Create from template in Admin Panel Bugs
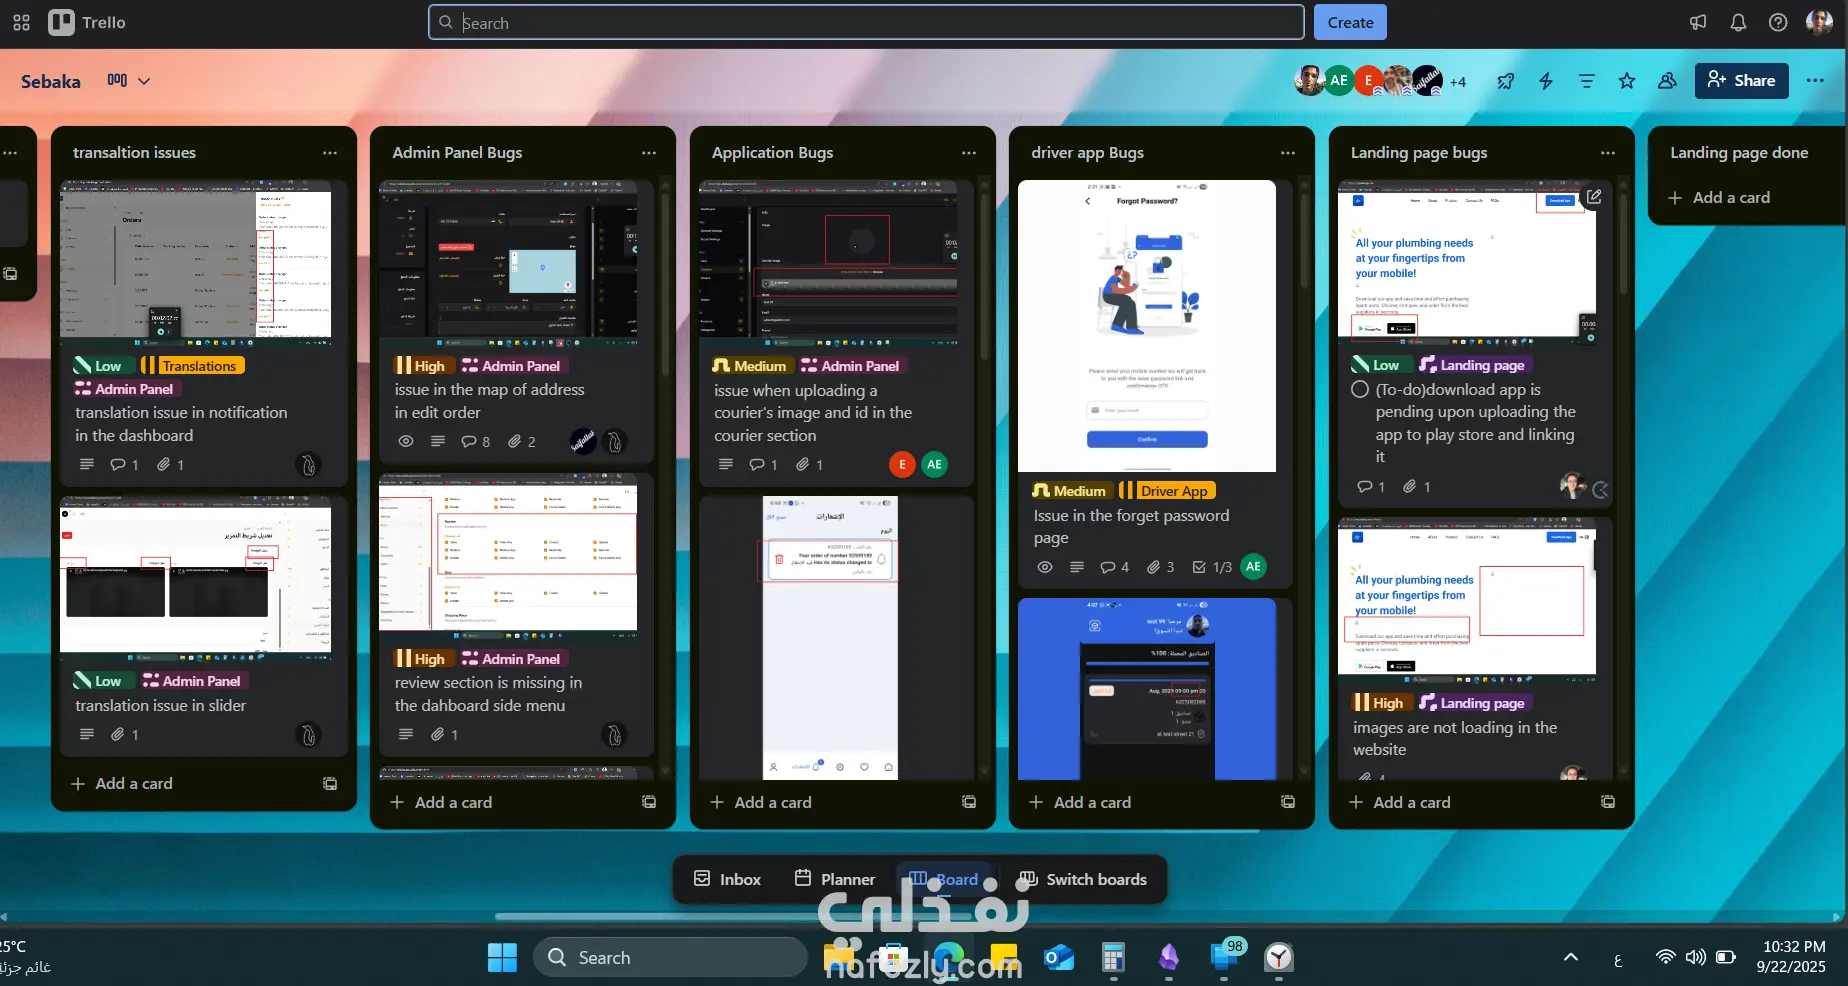 coord(649,802)
